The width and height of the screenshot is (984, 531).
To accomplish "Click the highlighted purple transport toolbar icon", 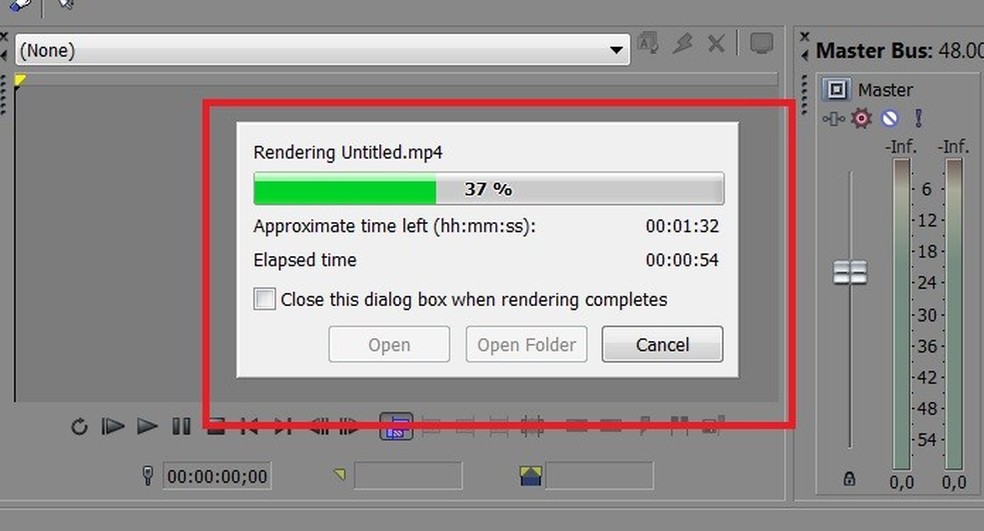I will (x=396, y=427).
